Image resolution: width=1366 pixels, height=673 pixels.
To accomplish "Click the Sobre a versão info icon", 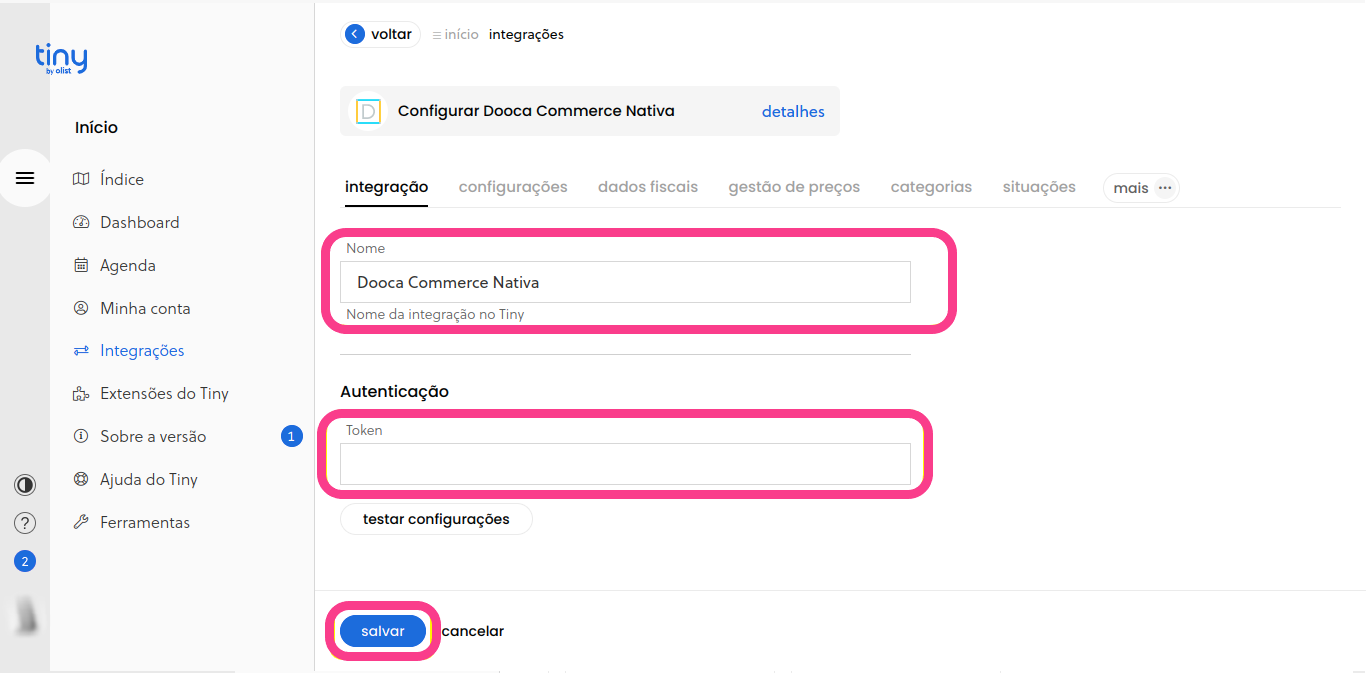I will [x=81, y=437].
